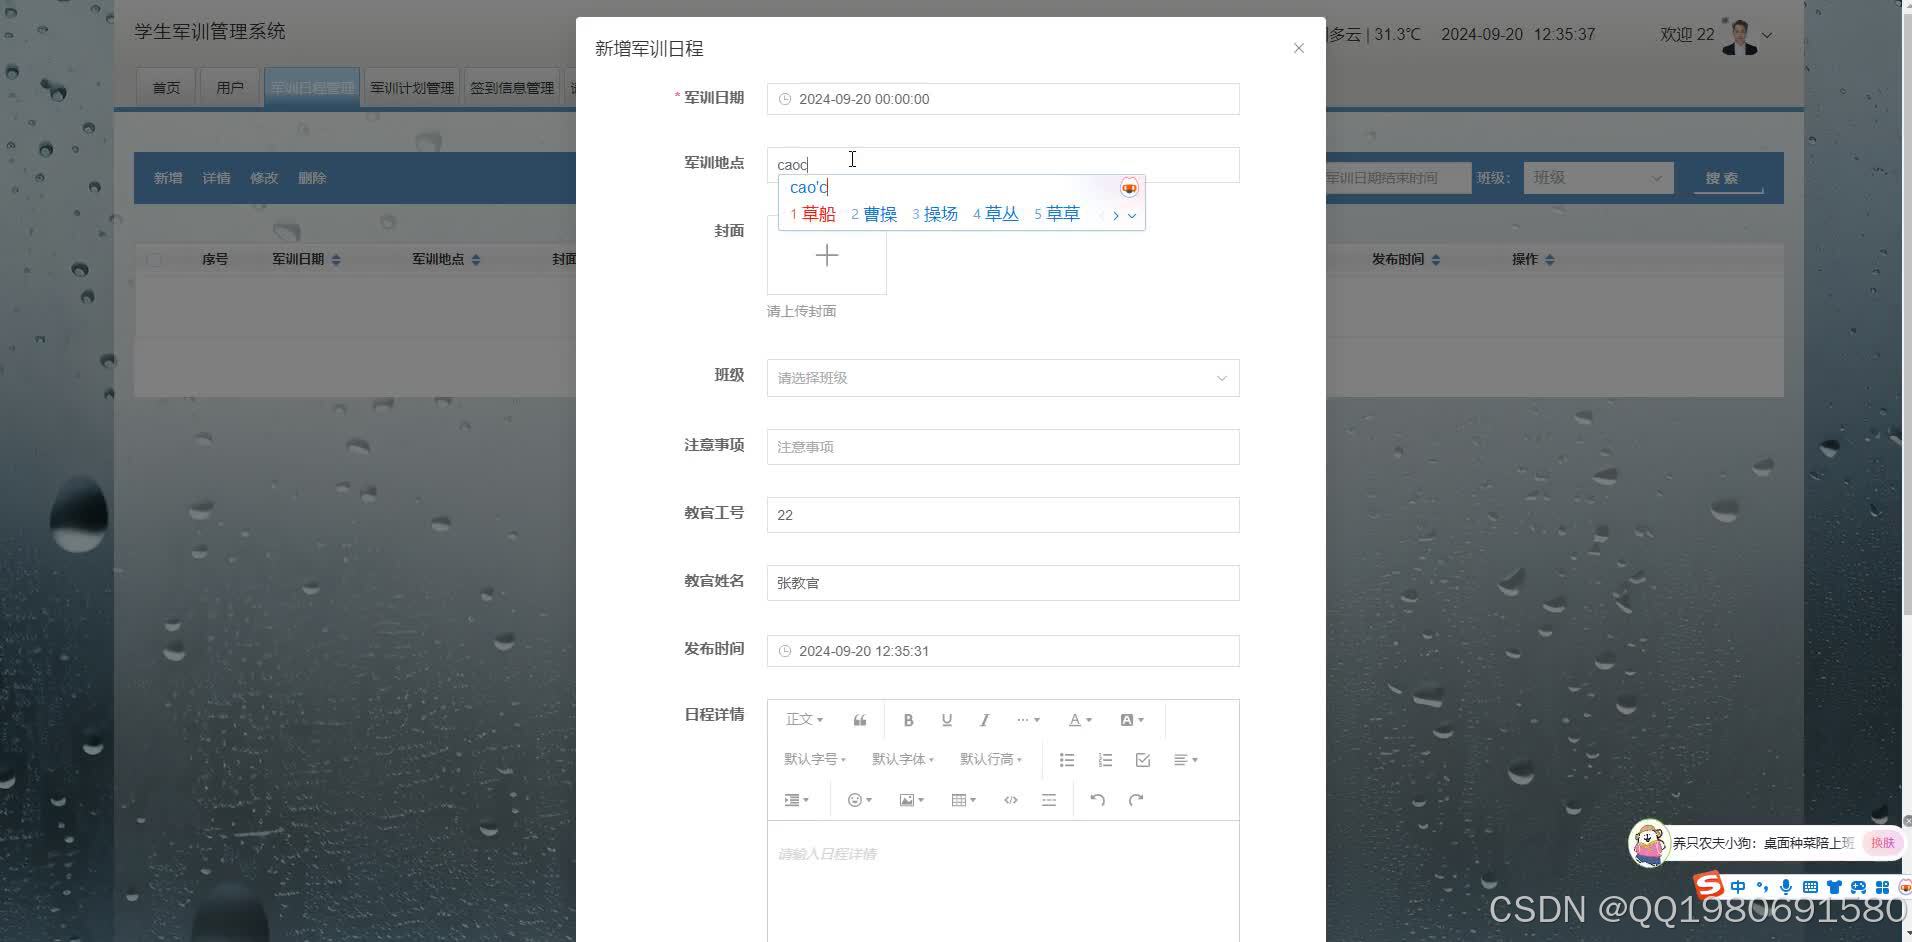The height and width of the screenshot is (942, 1912).
Task: Open the code view icon in editor
Action: coord(1010,799)
